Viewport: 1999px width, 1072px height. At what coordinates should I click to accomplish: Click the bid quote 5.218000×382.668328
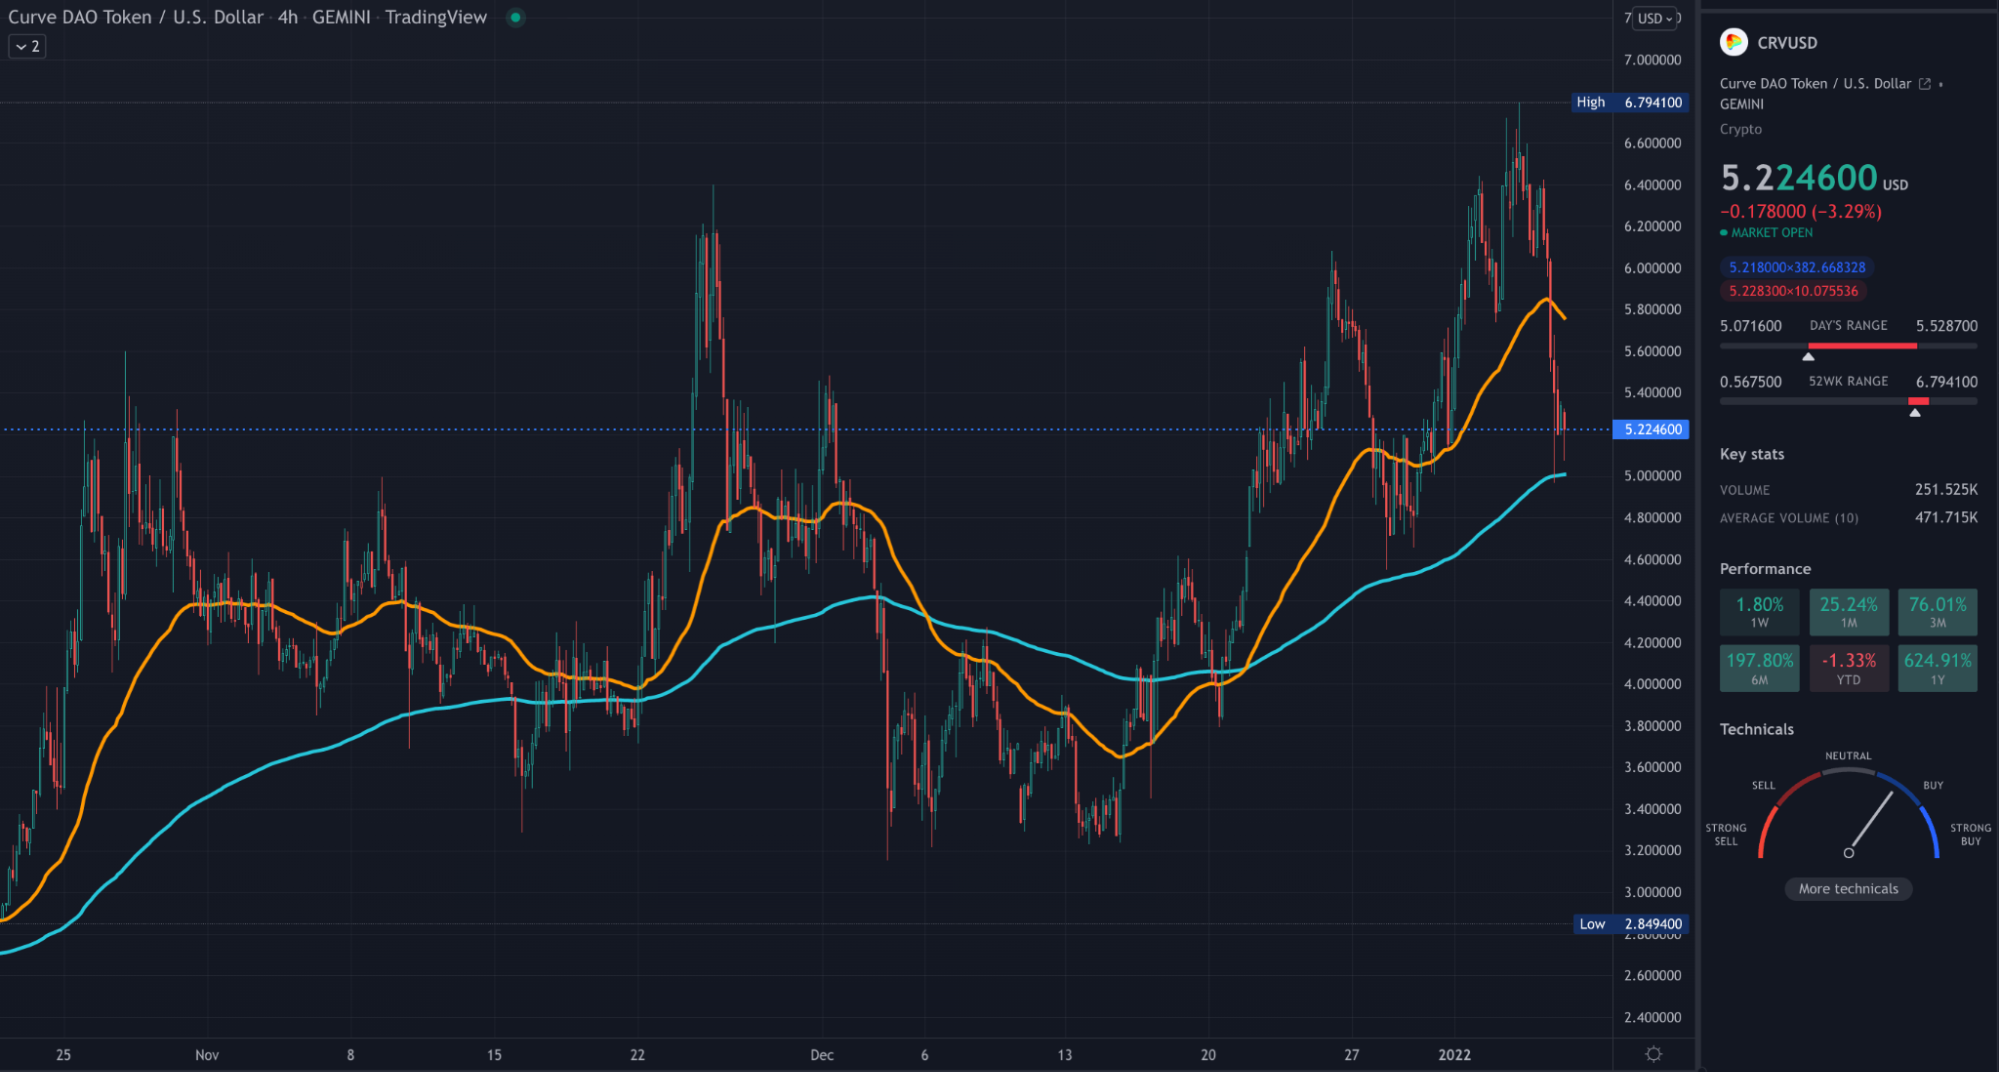coord(1797,267)
